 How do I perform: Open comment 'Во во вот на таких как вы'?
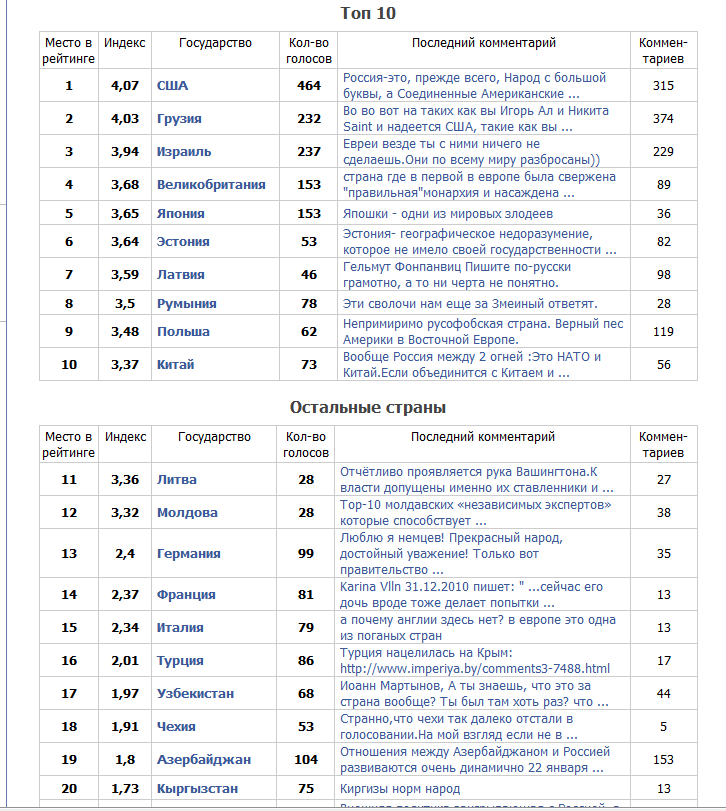[476, 119]
